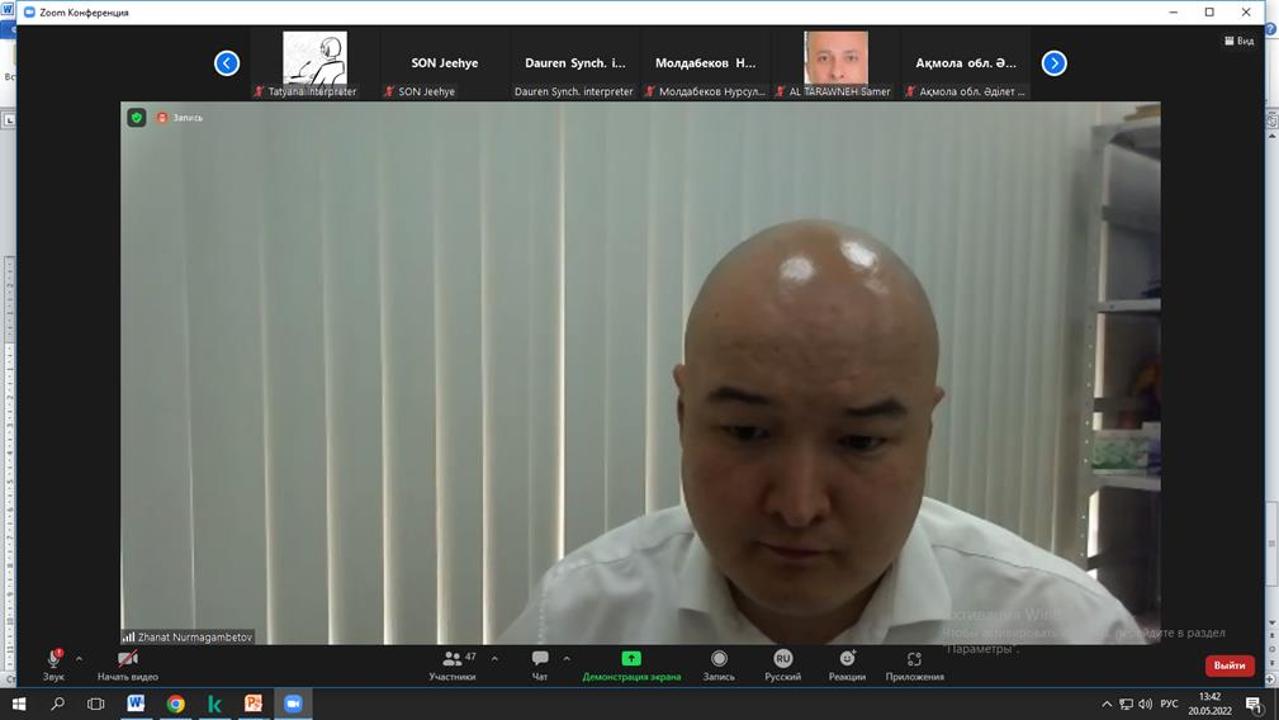Select the Молдабеков Нурсул... participant tile
This screenshot has width=1279, height=720.
pyautogui.click(x=705, y=64)
